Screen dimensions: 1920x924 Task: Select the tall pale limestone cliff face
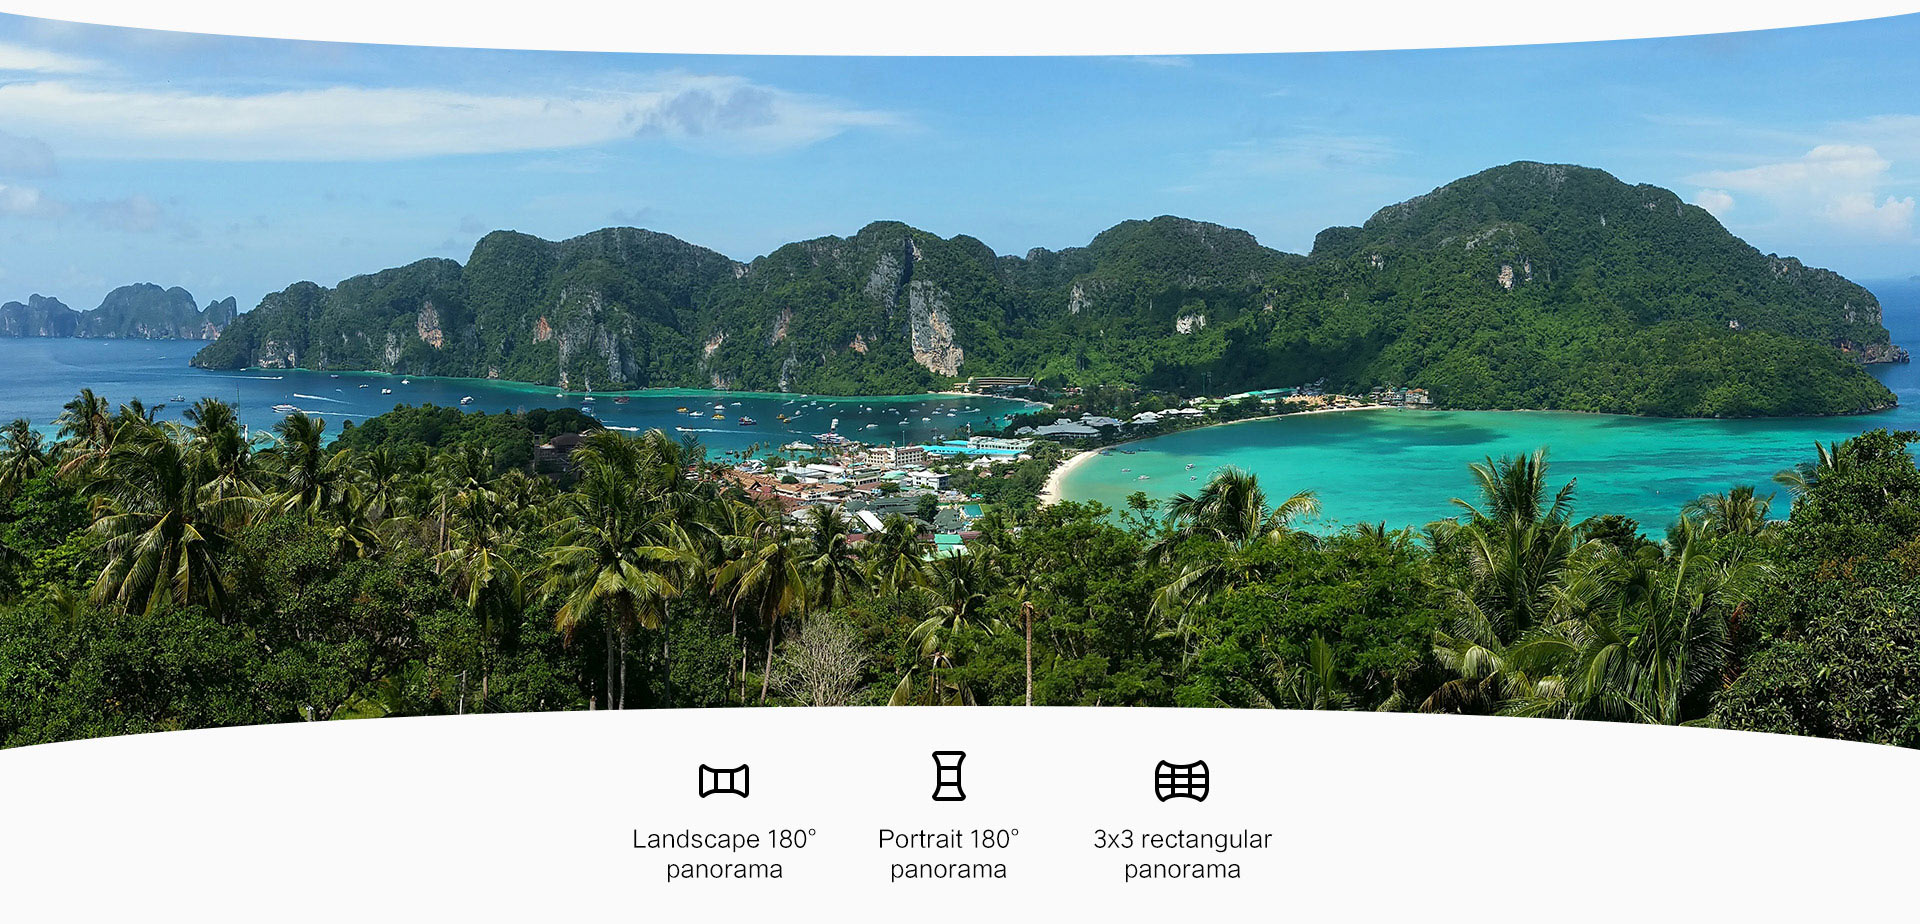(933, 328)
